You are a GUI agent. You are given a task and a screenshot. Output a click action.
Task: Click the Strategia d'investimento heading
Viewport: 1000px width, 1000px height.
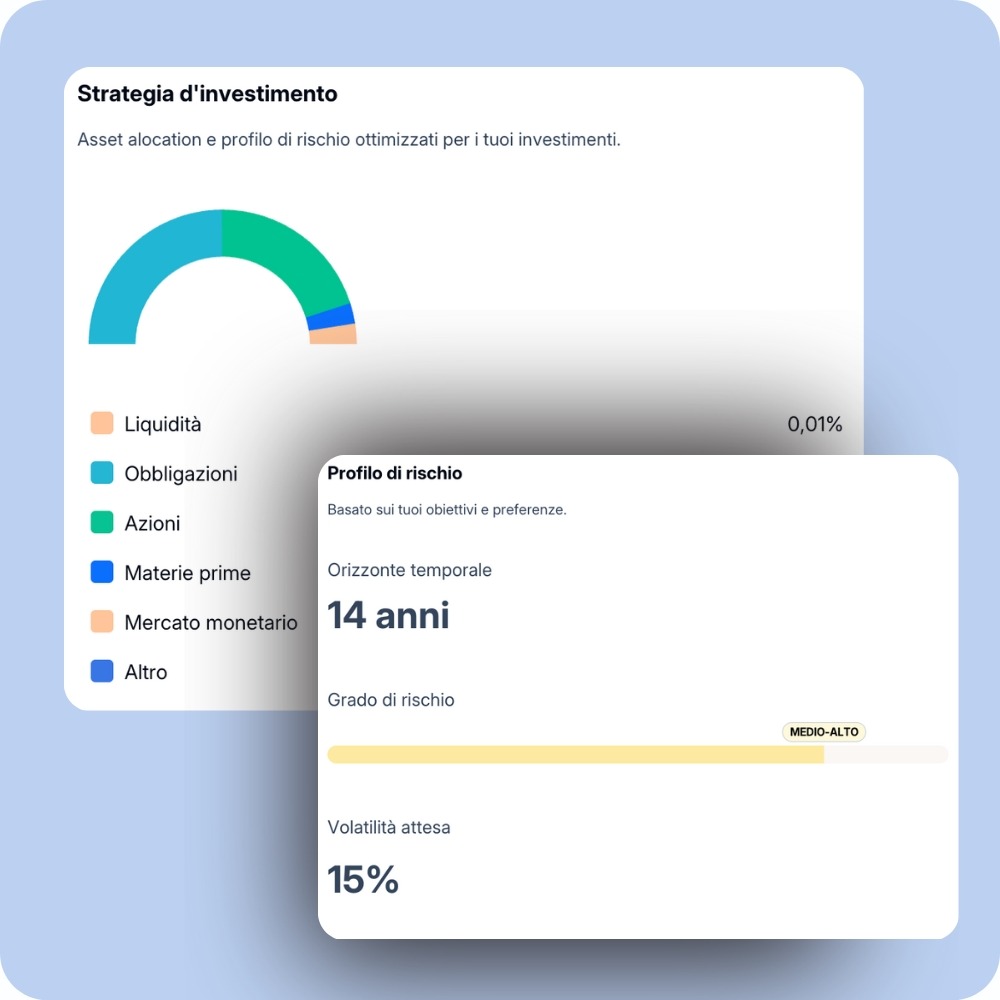coord(207,94)
